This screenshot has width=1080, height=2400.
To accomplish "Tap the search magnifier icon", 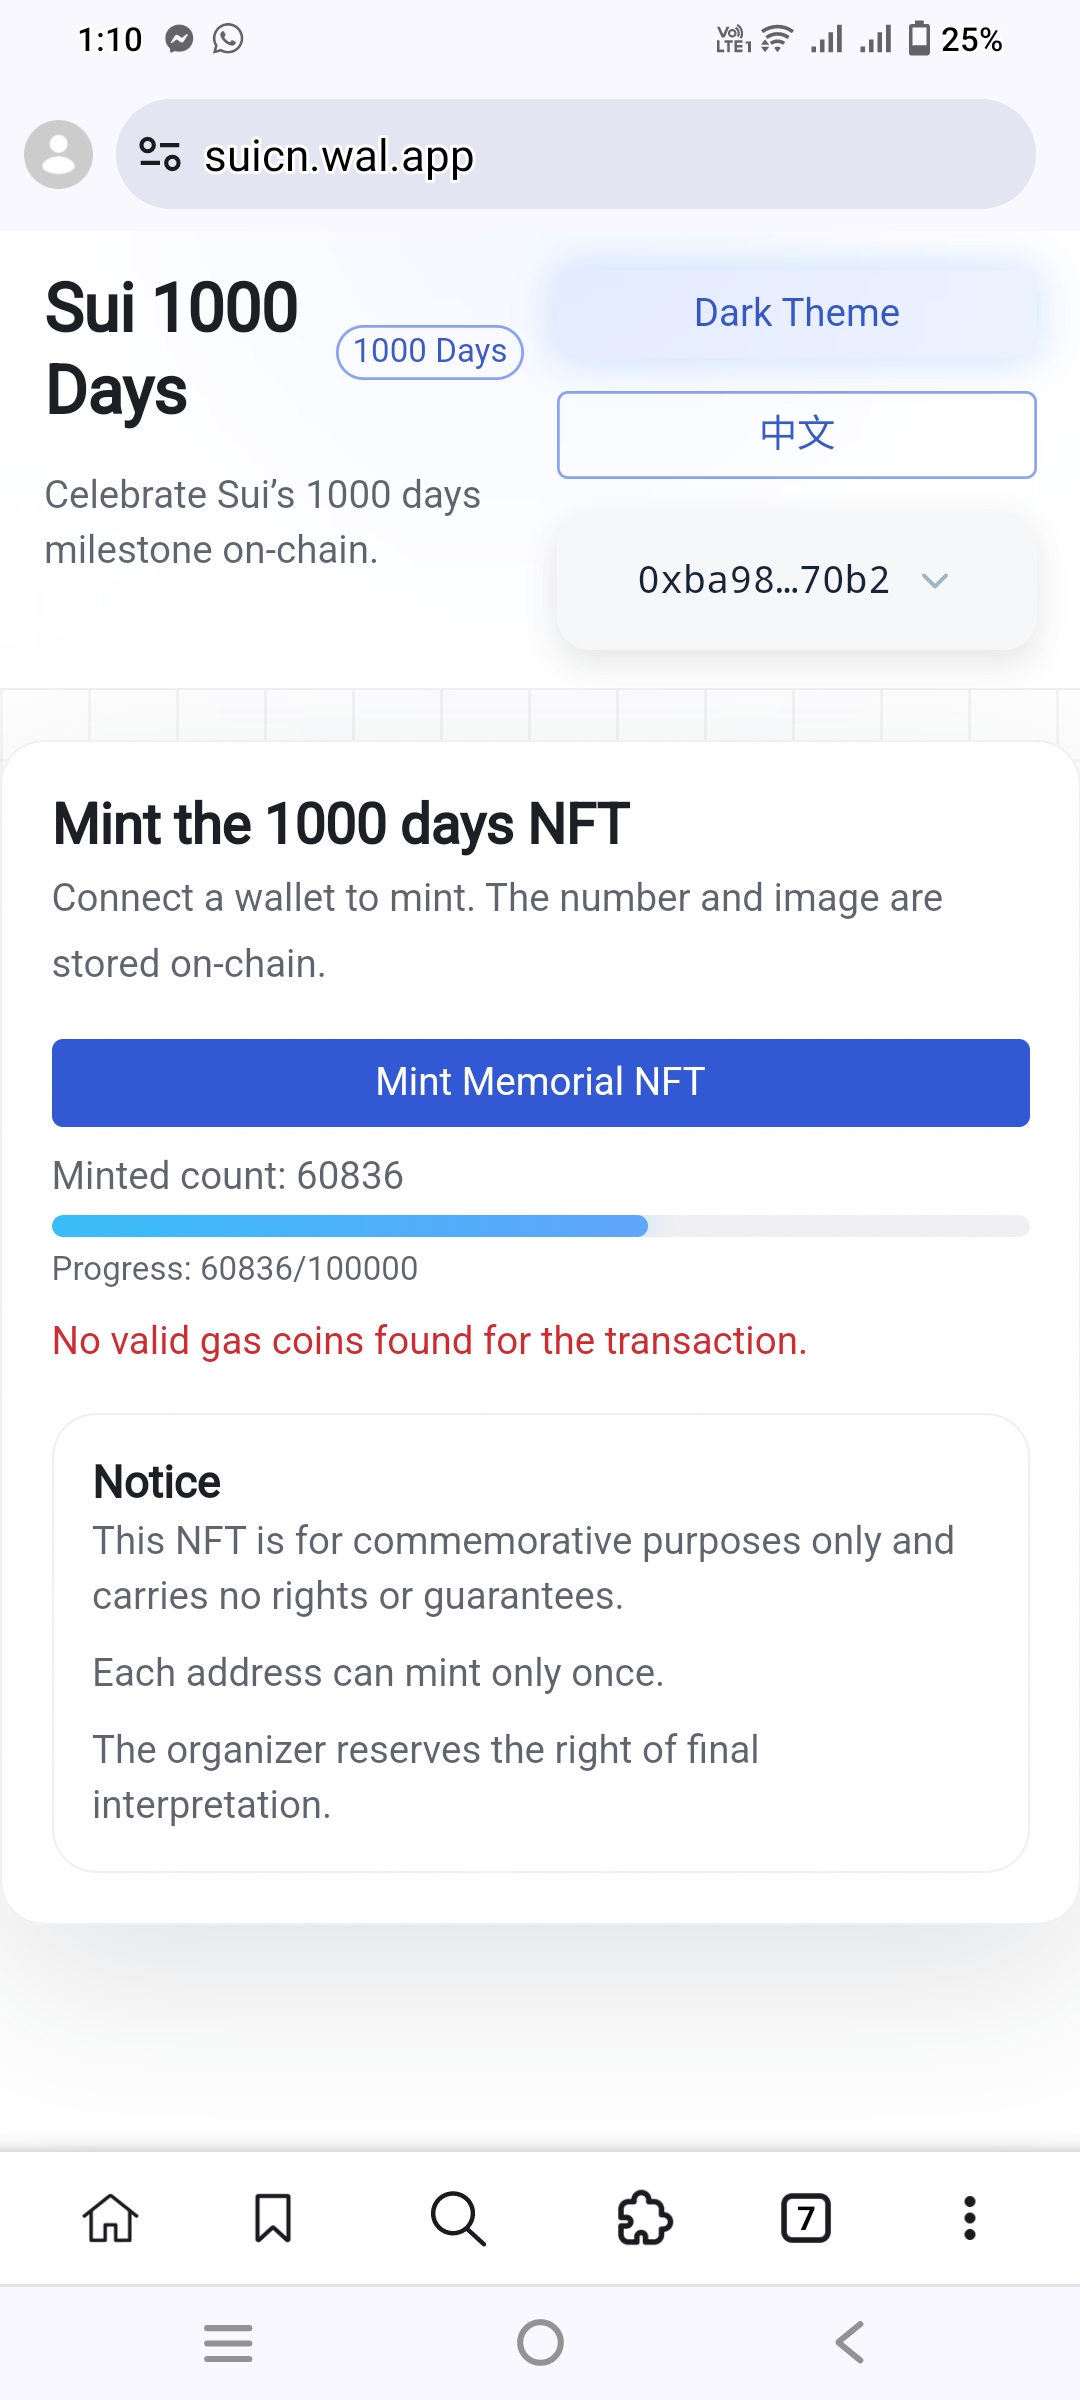I will coord(458,2219).
